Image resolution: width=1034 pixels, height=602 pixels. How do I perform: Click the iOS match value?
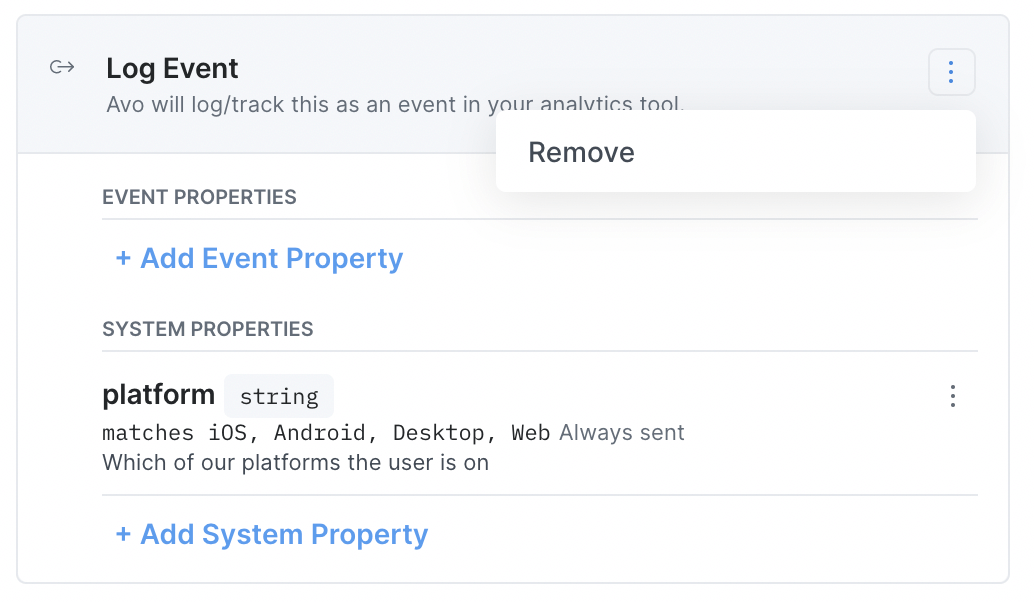coord(230,432)
